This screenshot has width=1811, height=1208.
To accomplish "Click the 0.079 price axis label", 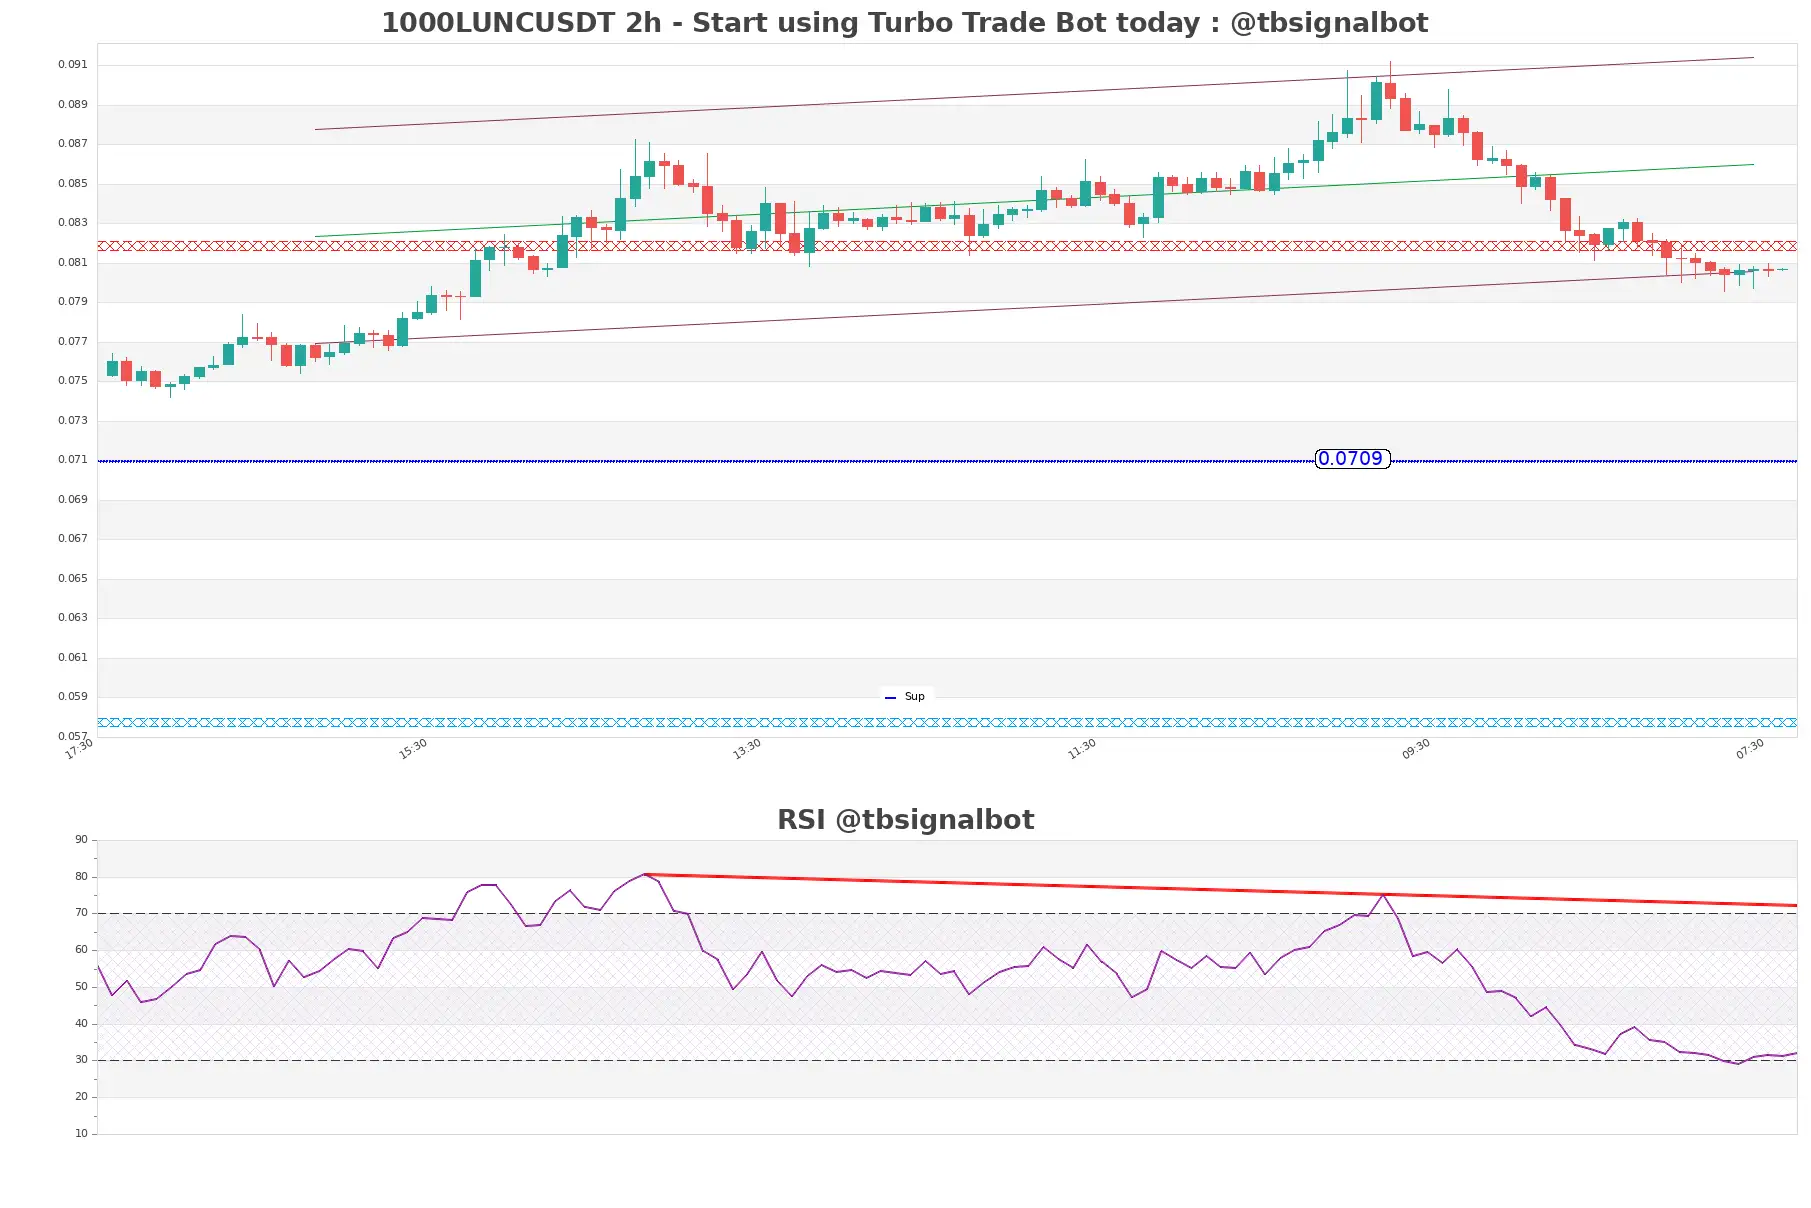I will click(72, 302).
